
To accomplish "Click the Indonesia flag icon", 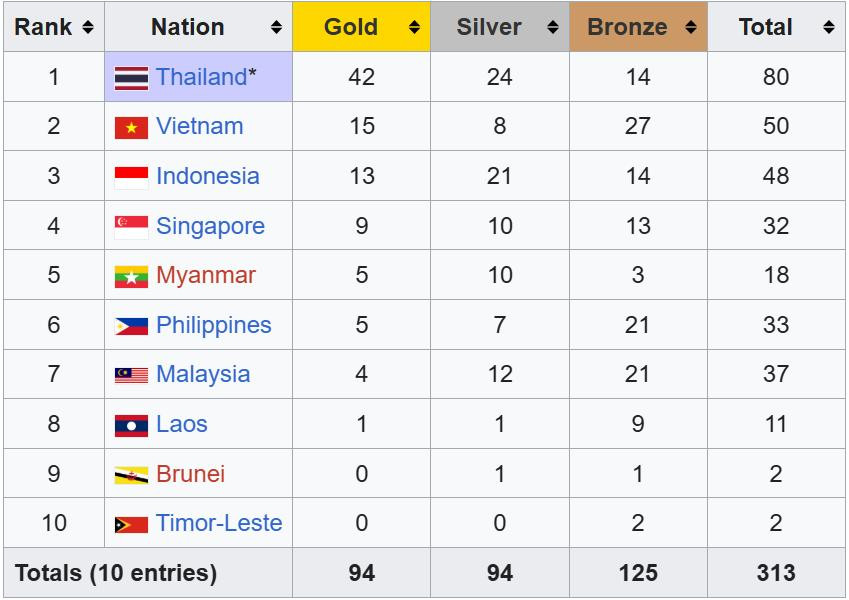I will click(x=131, y=177).
